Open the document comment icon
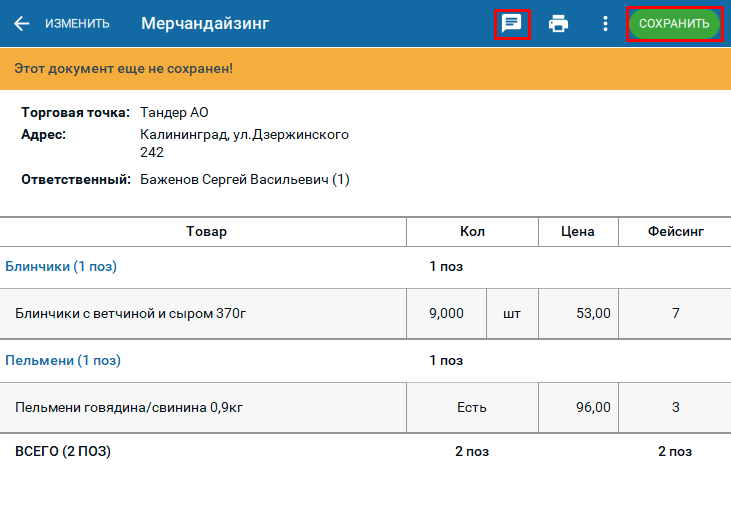This screenshot has height=527, width=731. pyautogui.click(x=511, y=23)
